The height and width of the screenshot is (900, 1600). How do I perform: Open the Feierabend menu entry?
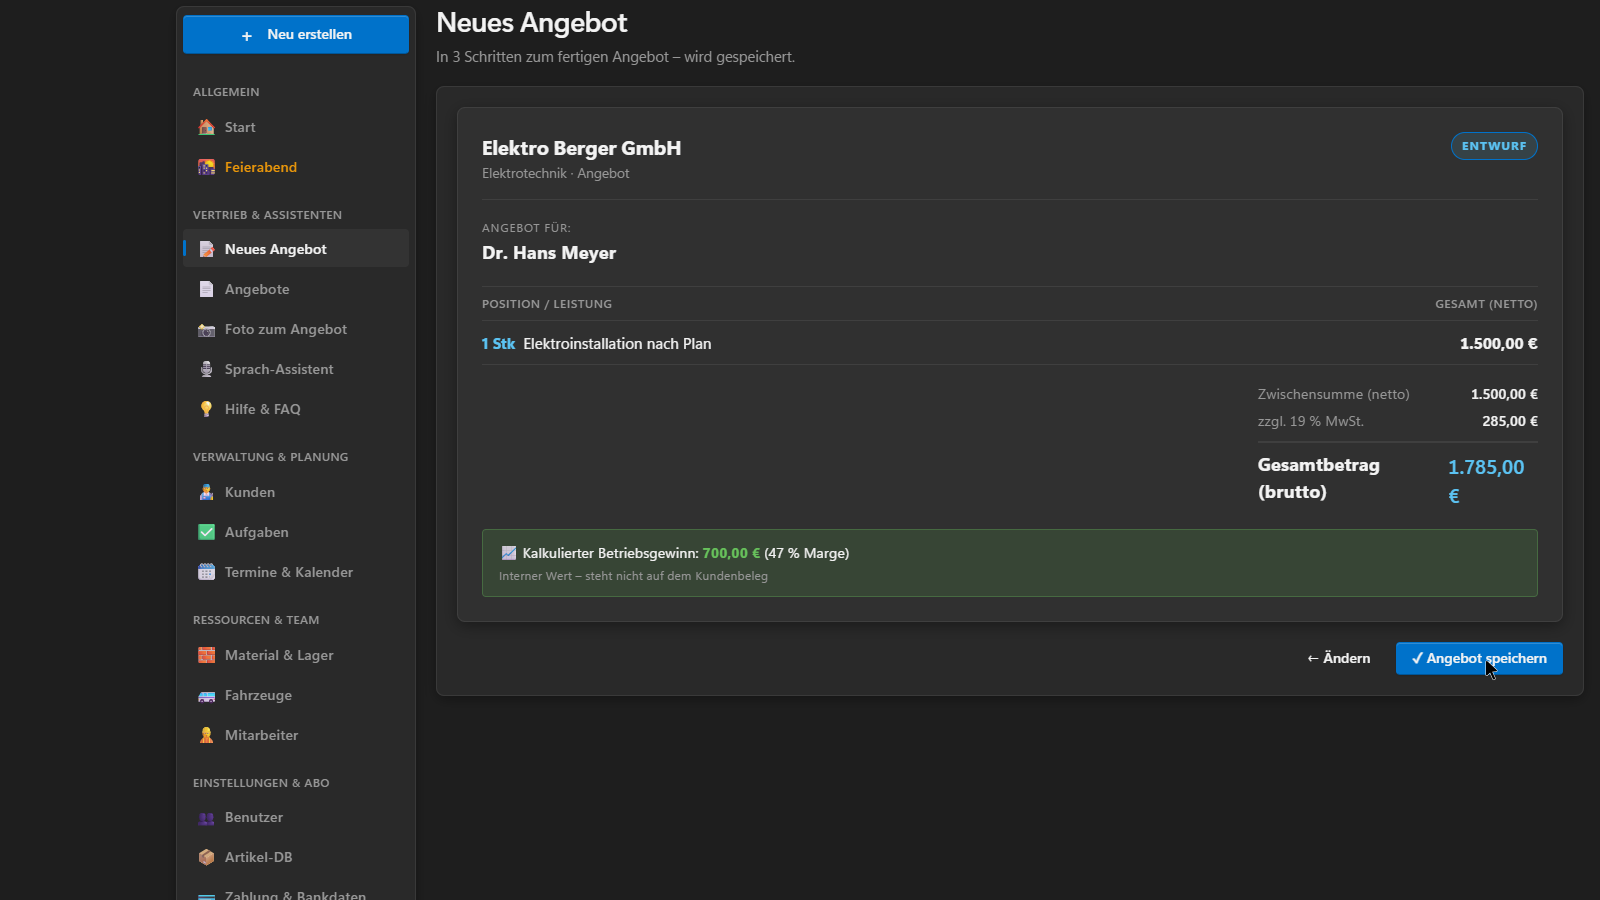296,167
